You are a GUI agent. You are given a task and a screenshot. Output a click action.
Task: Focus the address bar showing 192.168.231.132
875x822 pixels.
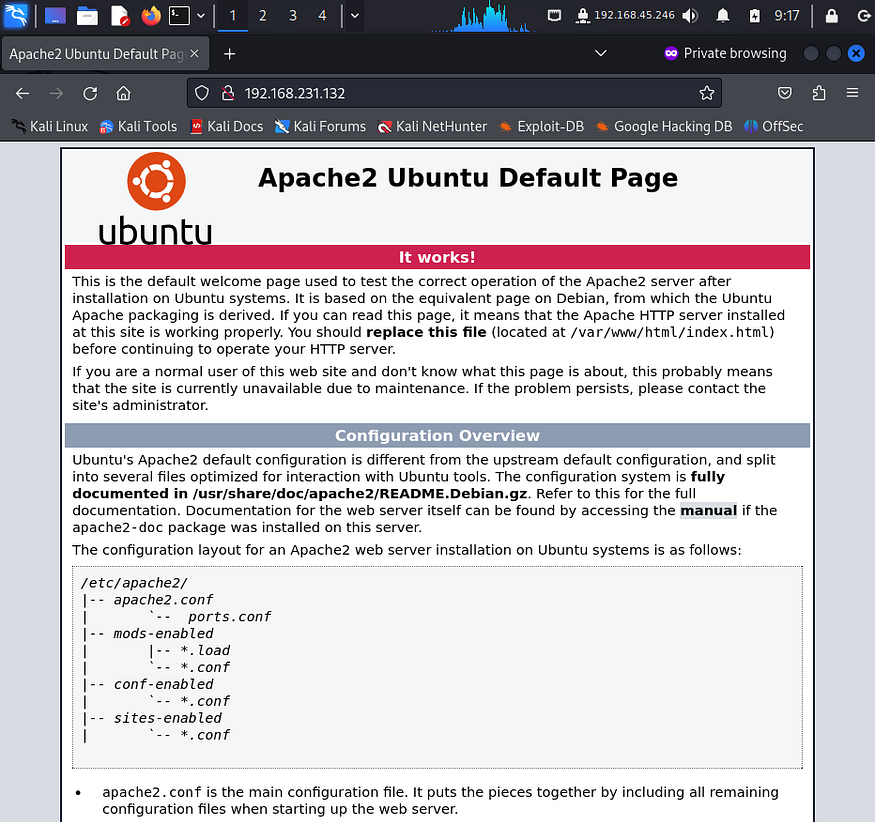point(454,93)
